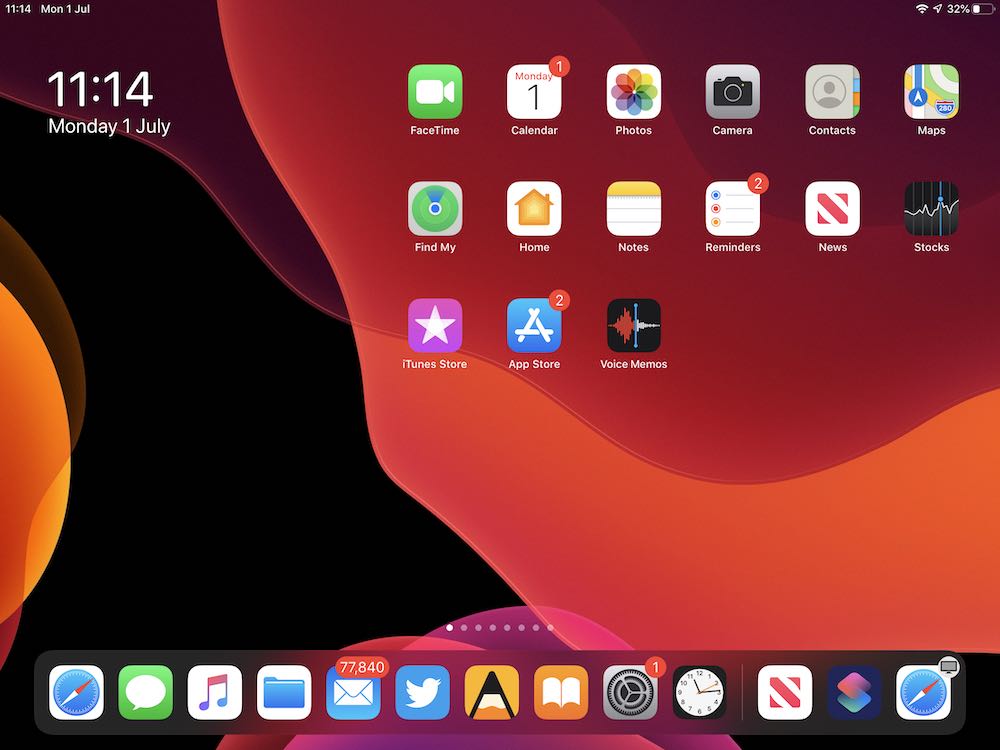
Task: Open the Clock app in the dock
Action: point(700,693)
